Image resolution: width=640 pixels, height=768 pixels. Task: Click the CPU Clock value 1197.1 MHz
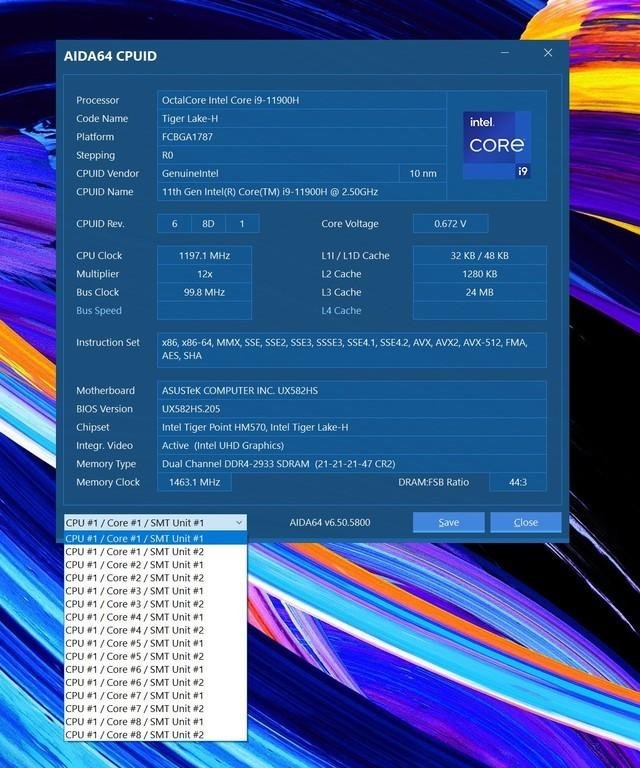pyautogui.click(x=204, y=256)
